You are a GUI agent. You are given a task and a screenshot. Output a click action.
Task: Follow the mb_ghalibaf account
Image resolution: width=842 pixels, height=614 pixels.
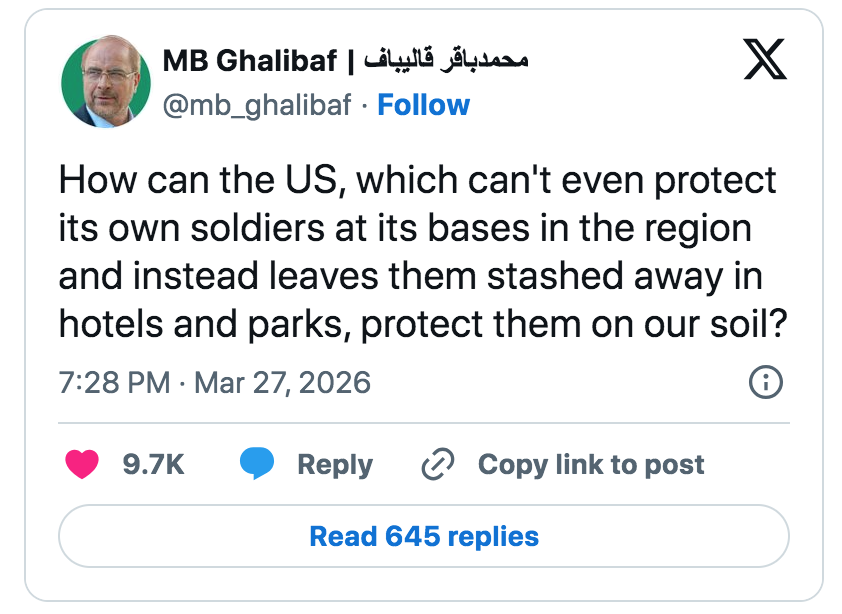423,105
